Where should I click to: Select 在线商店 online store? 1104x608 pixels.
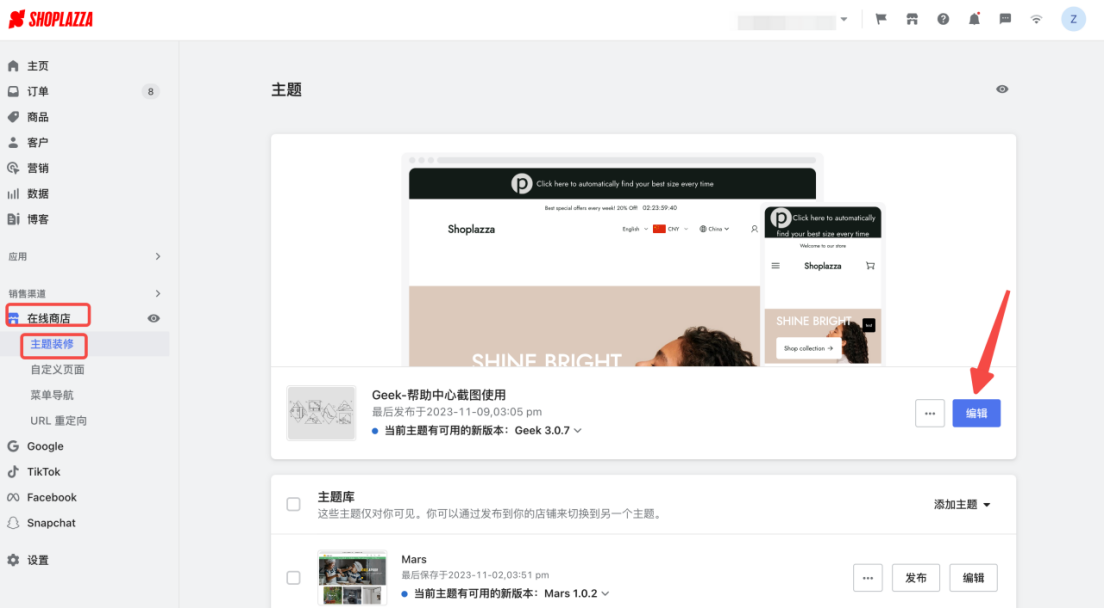point(48,319)
